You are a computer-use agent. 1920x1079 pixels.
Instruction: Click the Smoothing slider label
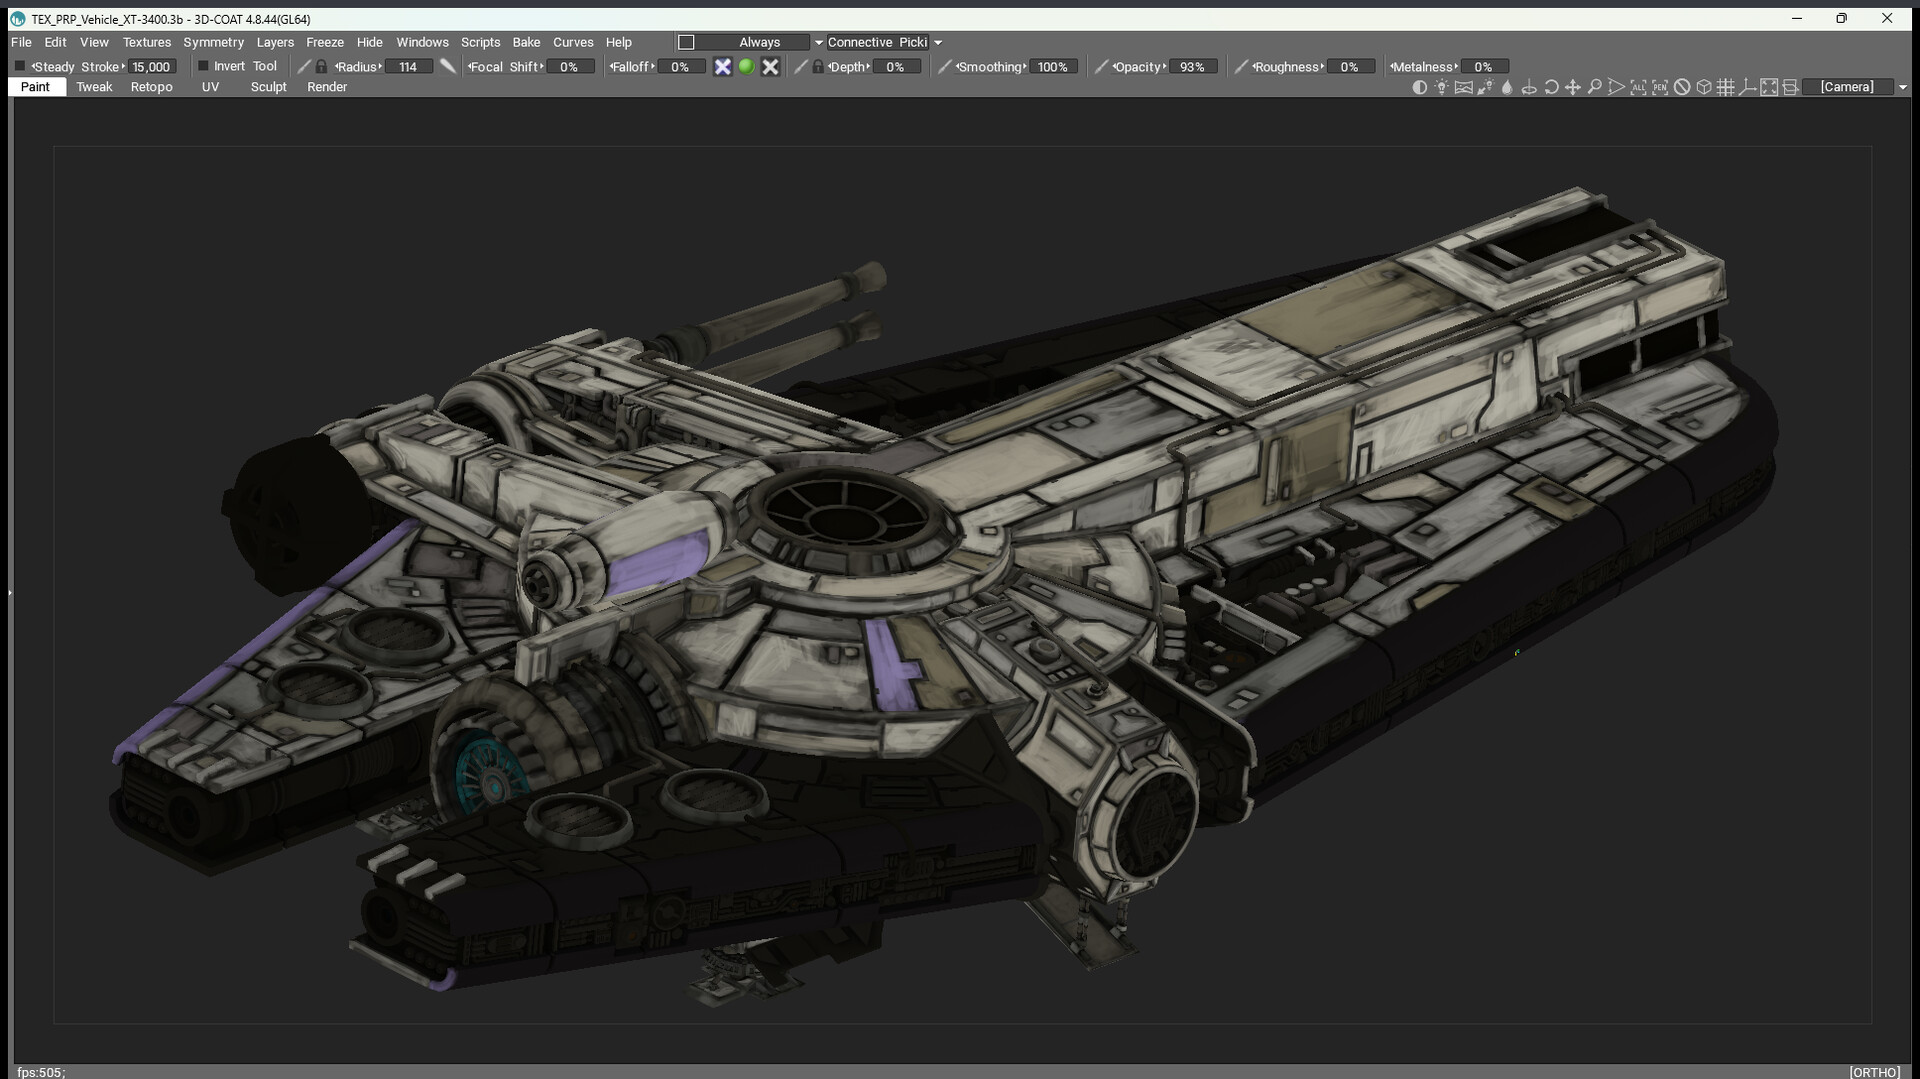[991, 67]
